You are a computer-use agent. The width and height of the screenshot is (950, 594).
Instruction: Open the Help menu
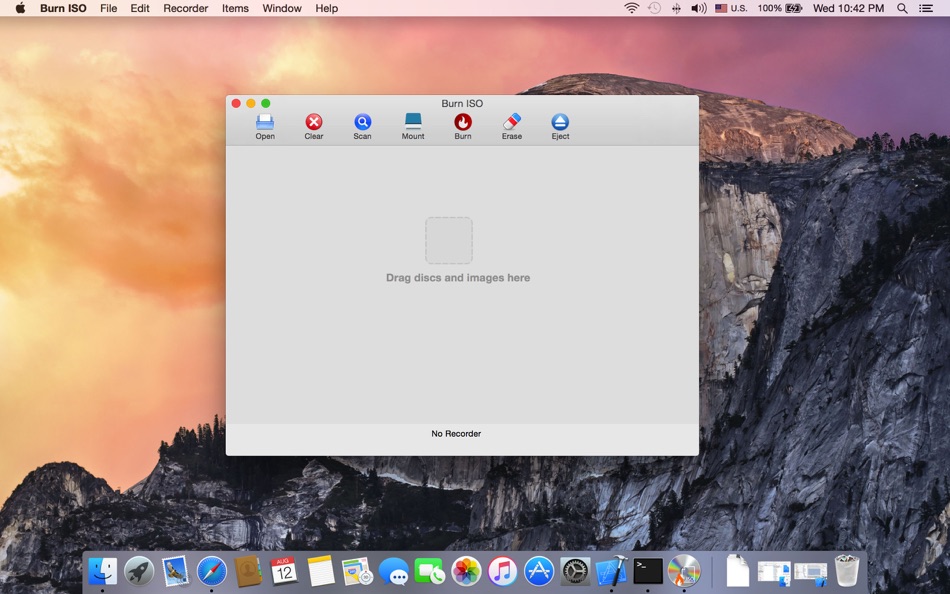[327, 8]
